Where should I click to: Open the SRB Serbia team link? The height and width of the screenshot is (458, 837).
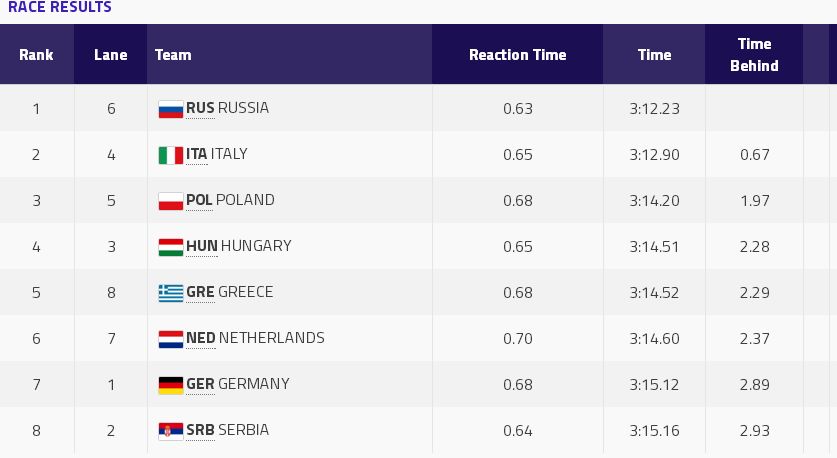[228, 430]
